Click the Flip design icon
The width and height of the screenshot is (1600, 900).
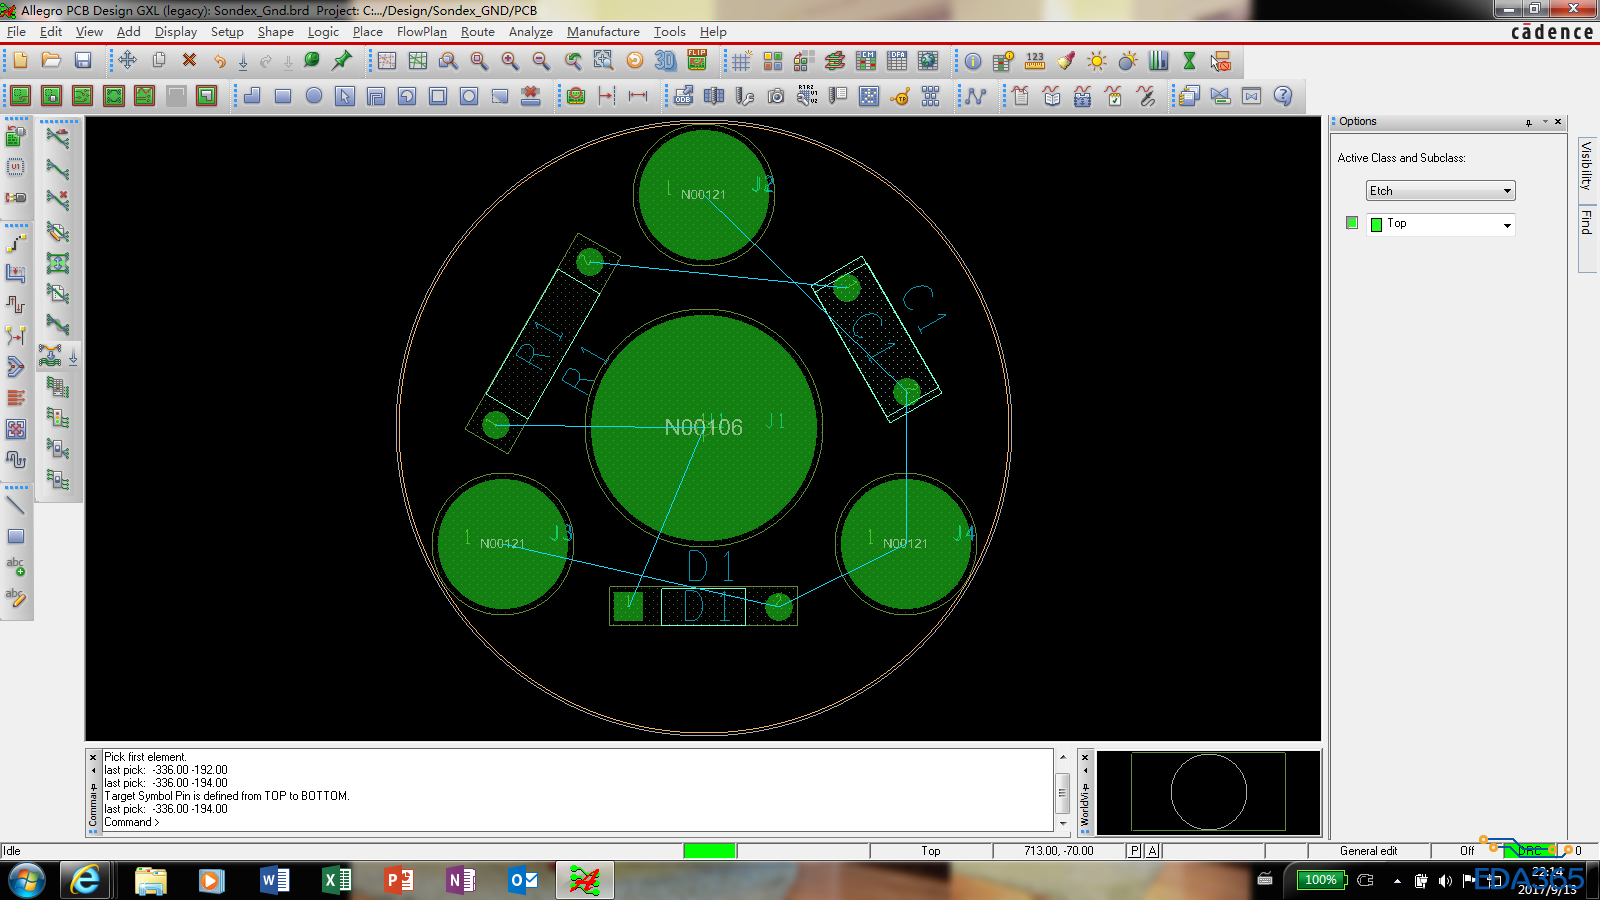tap(697, 61)
